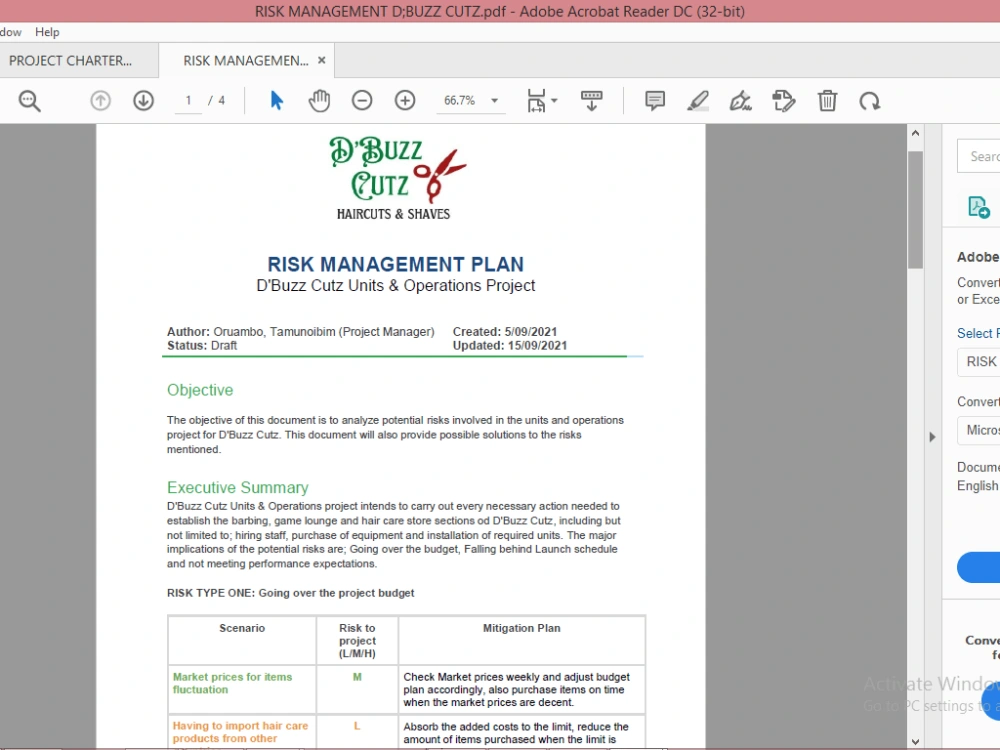Click the vertical scrollbar thumb
Image resolution: width=1000 pixels, height=750 pixels.
tap(915, 210)
